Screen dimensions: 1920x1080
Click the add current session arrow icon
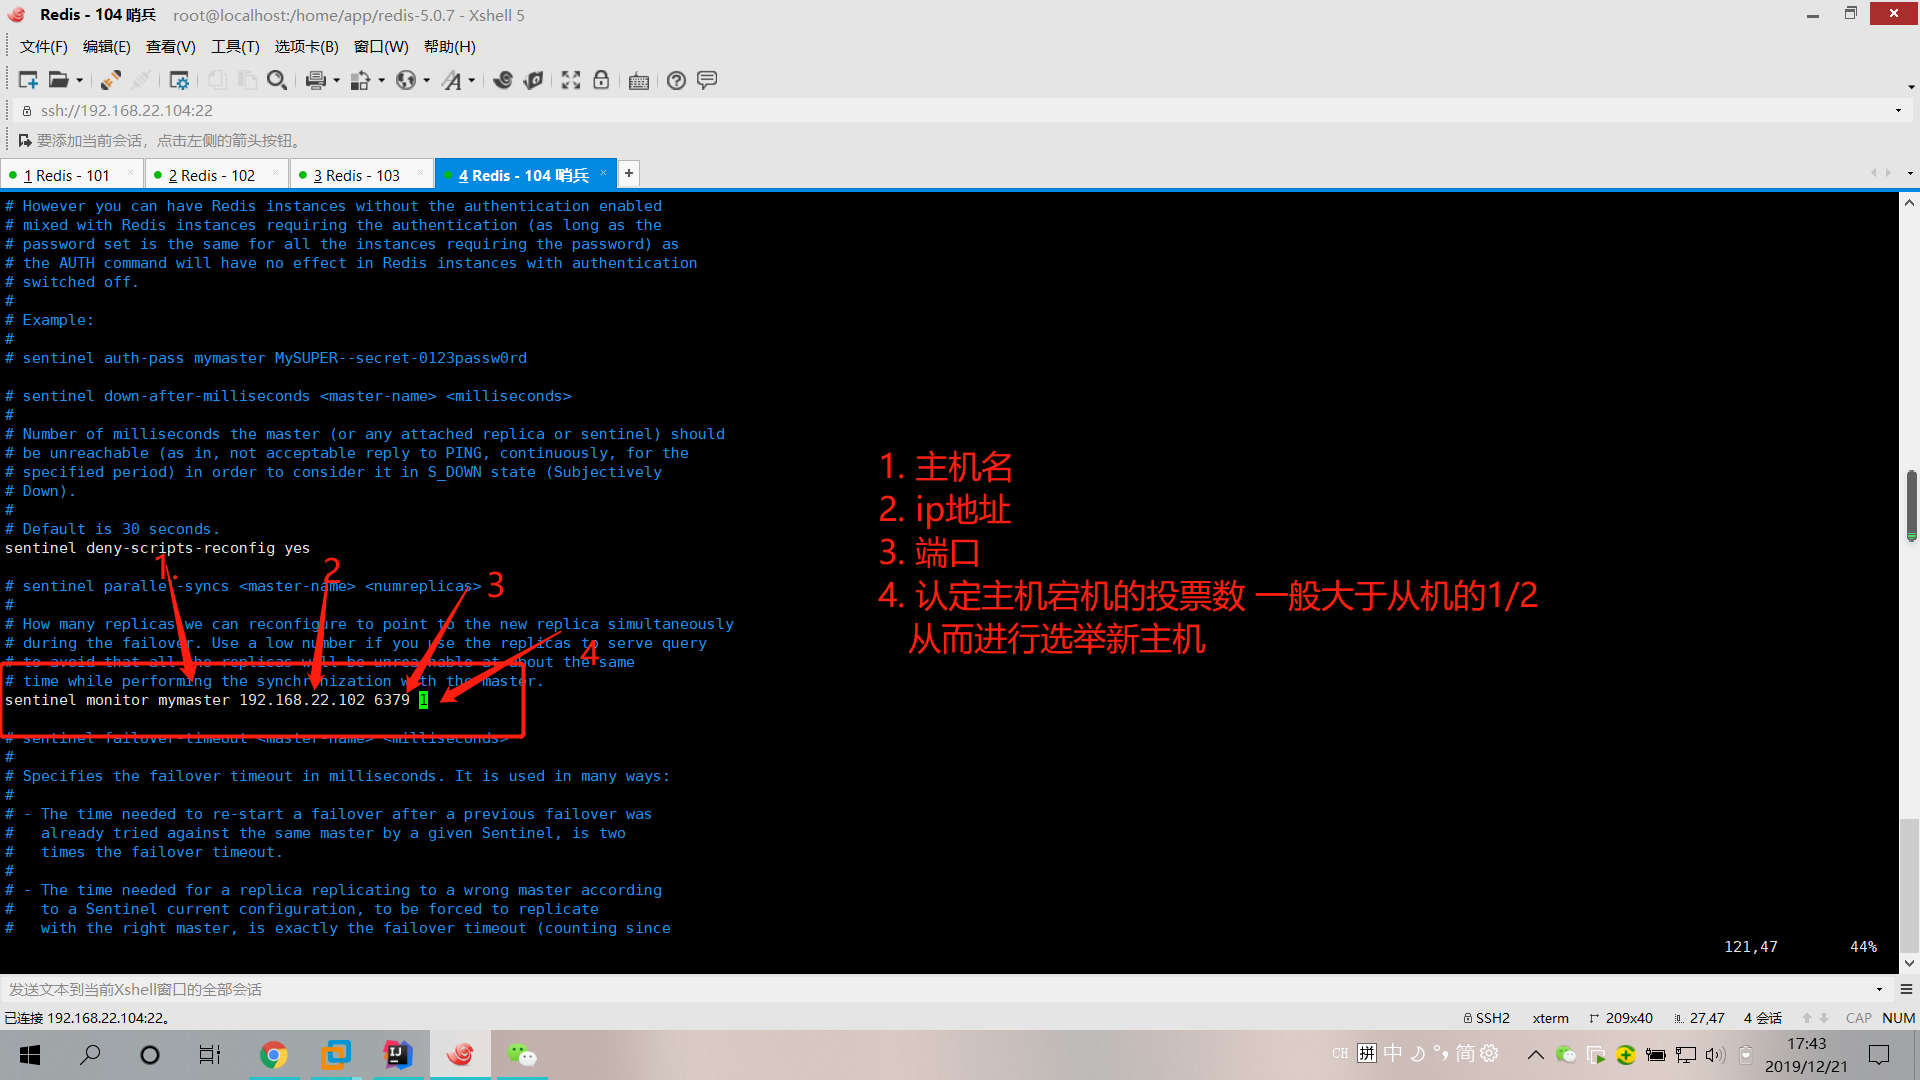point(24,140)
